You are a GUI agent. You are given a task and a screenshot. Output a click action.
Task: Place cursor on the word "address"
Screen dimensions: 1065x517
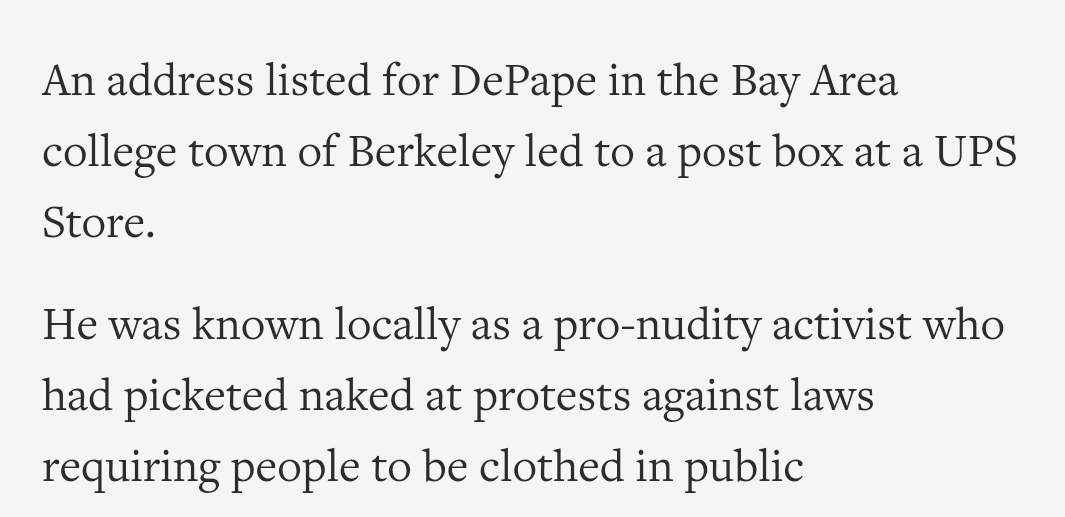(x=180, y=80)
